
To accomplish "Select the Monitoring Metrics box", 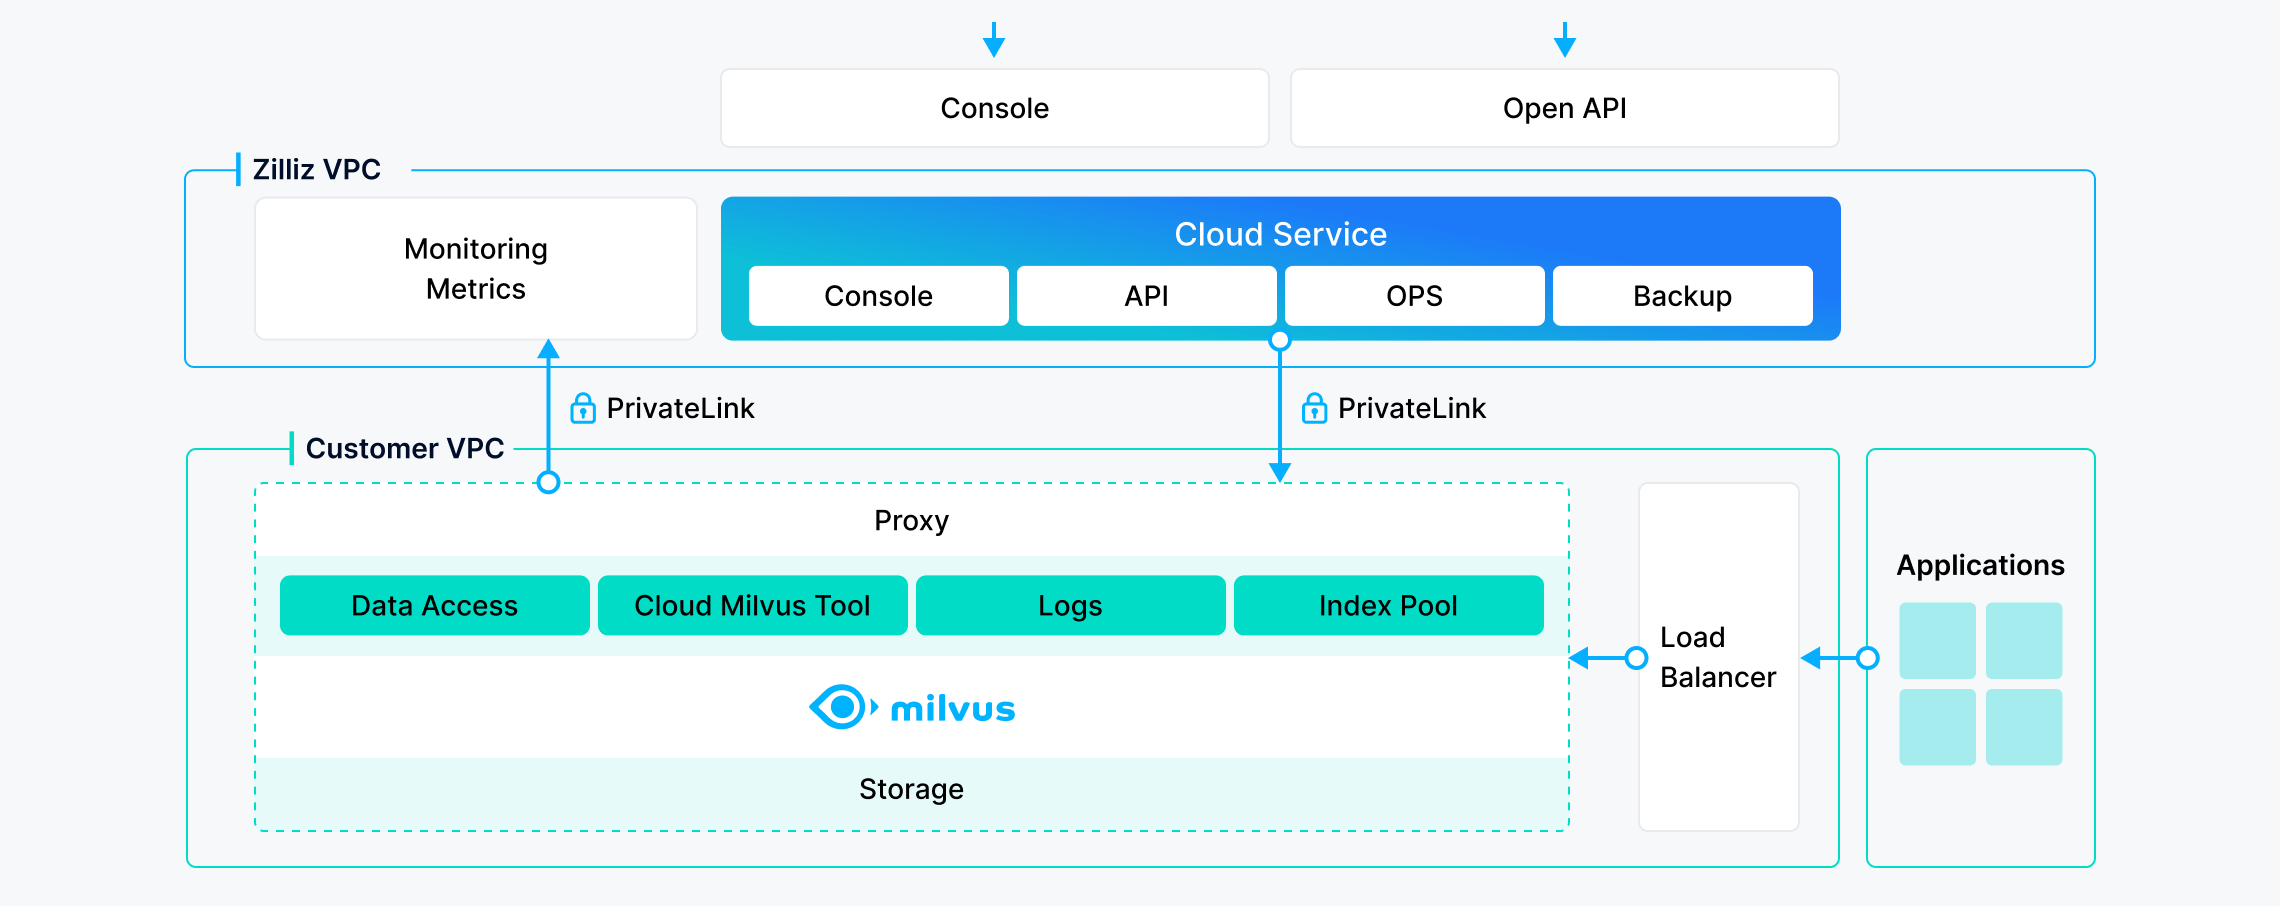I will [476, 268].
